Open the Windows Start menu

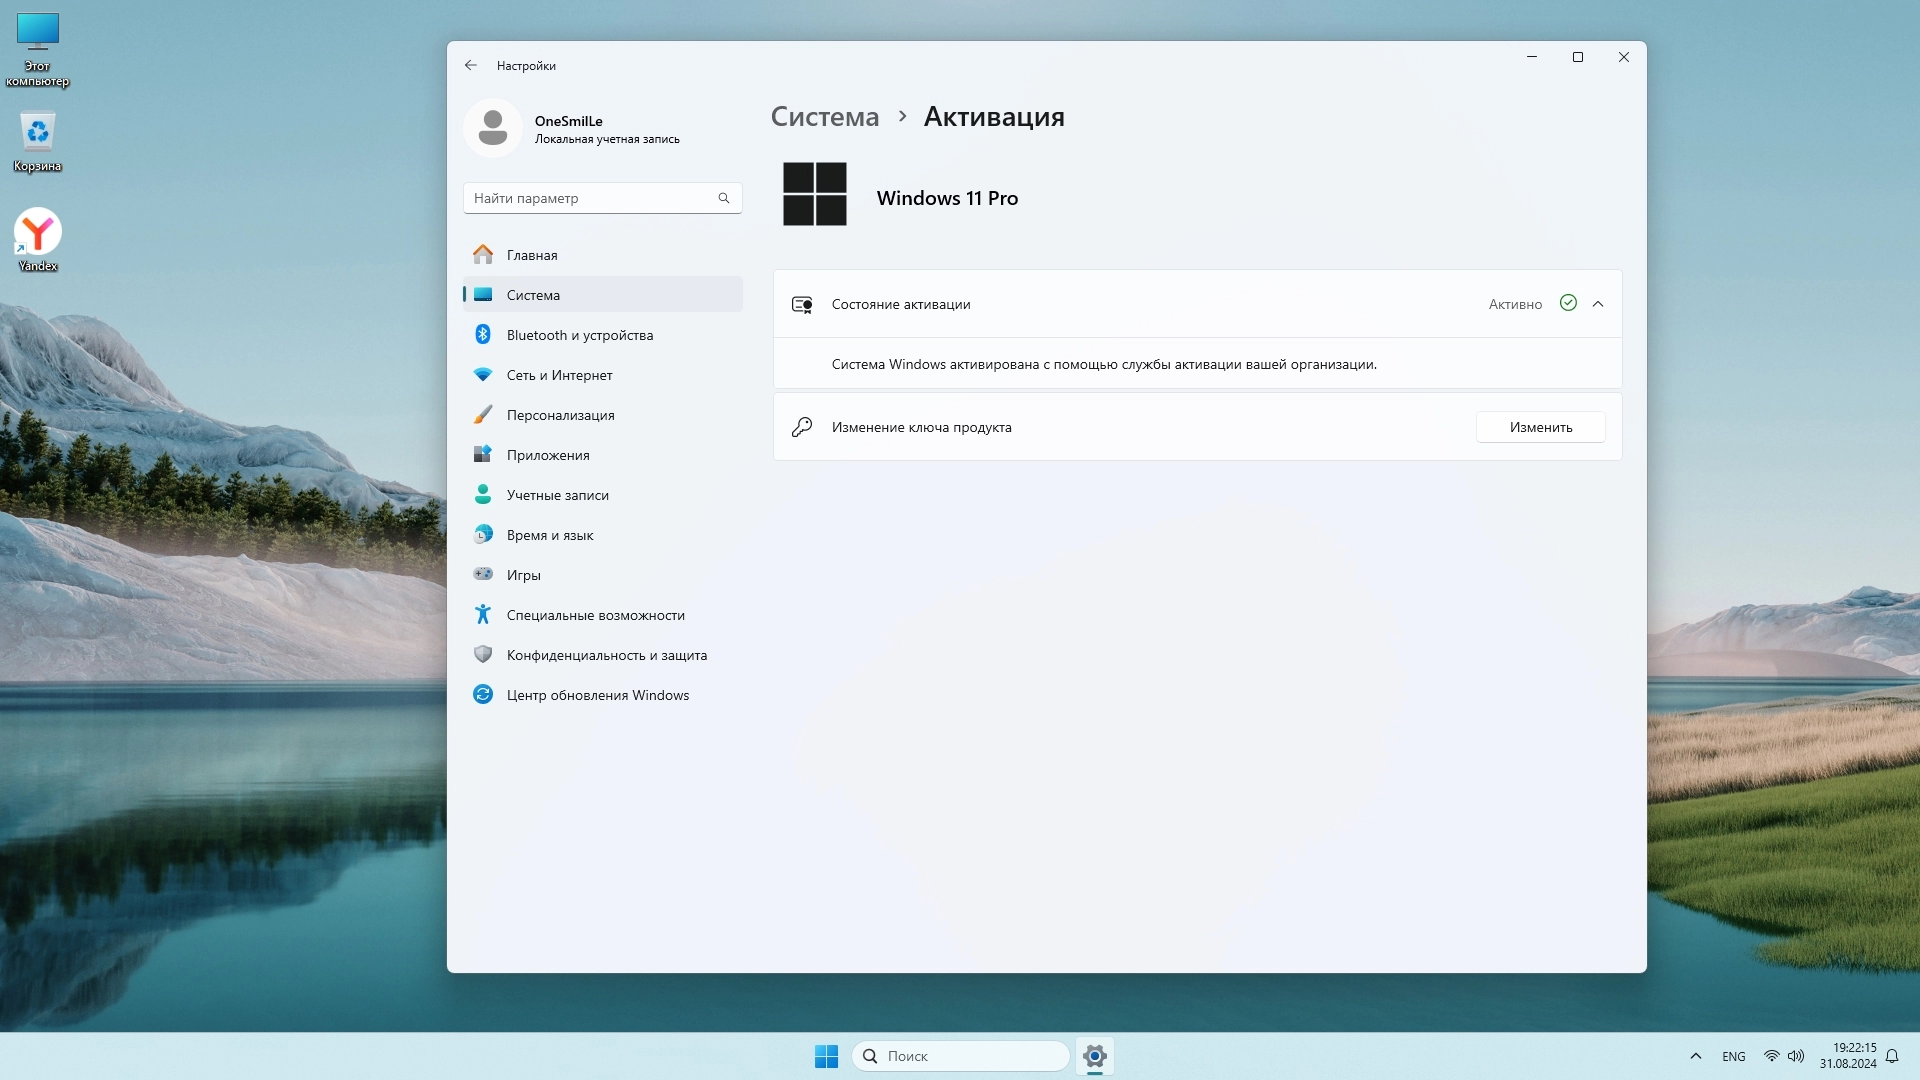click(x=826, y=1056)
